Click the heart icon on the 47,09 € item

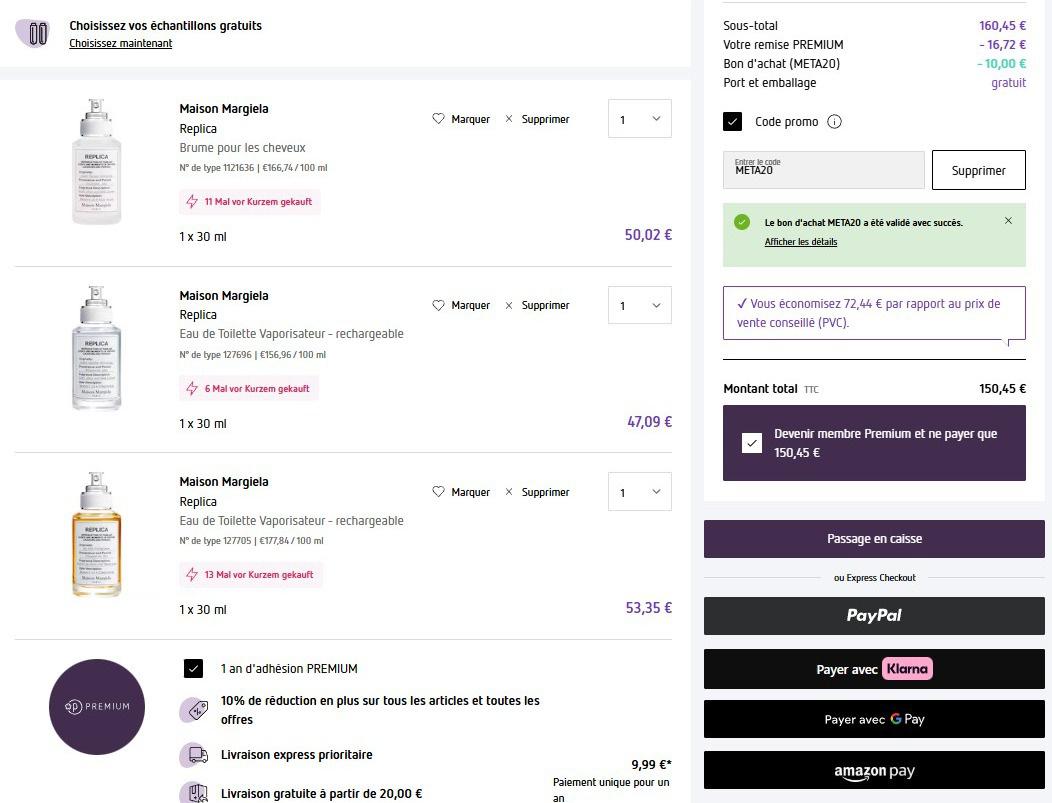[x=438, y=305]
